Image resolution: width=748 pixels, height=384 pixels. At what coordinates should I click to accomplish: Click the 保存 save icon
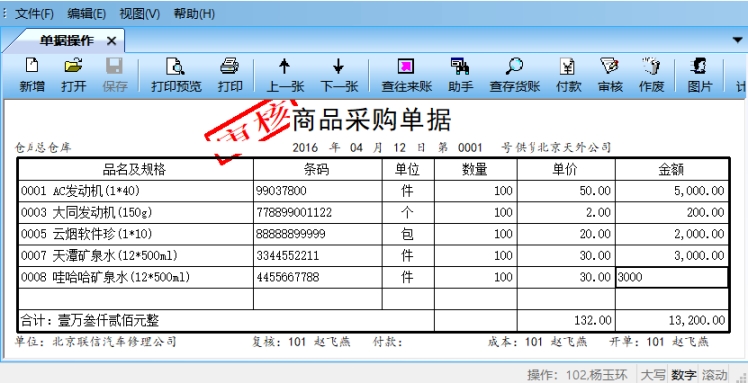click(115, 75)
